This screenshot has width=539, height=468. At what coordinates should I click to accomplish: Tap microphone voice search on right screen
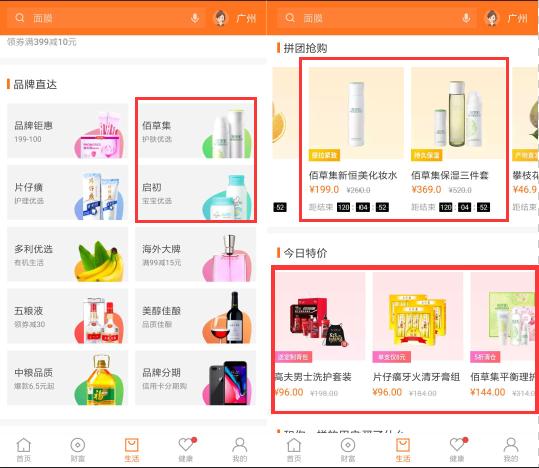coord(466,18)
